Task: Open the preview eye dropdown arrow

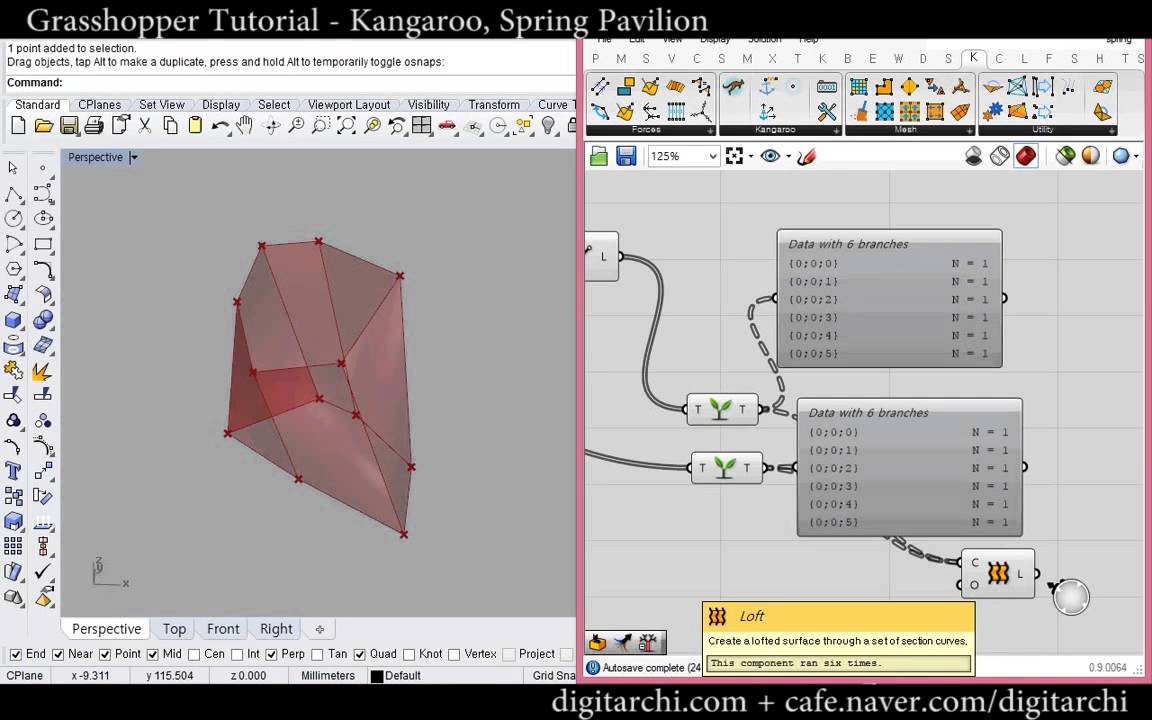Action: [x=788, y=156]
